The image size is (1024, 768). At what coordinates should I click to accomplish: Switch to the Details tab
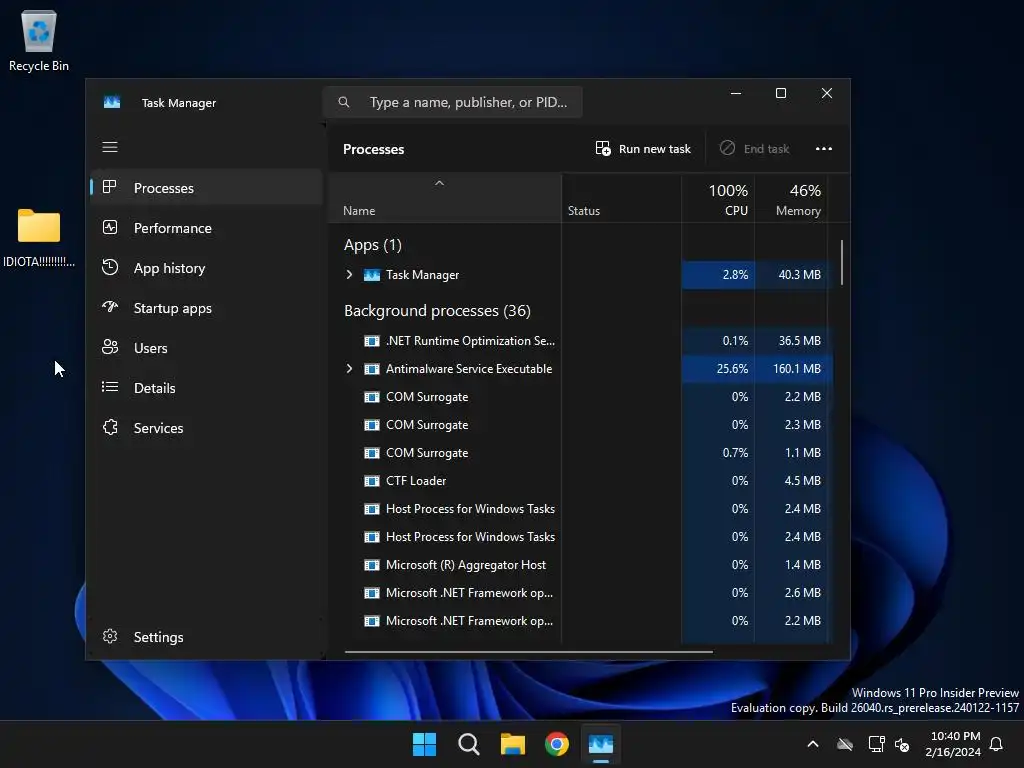[x=206, y=387]
